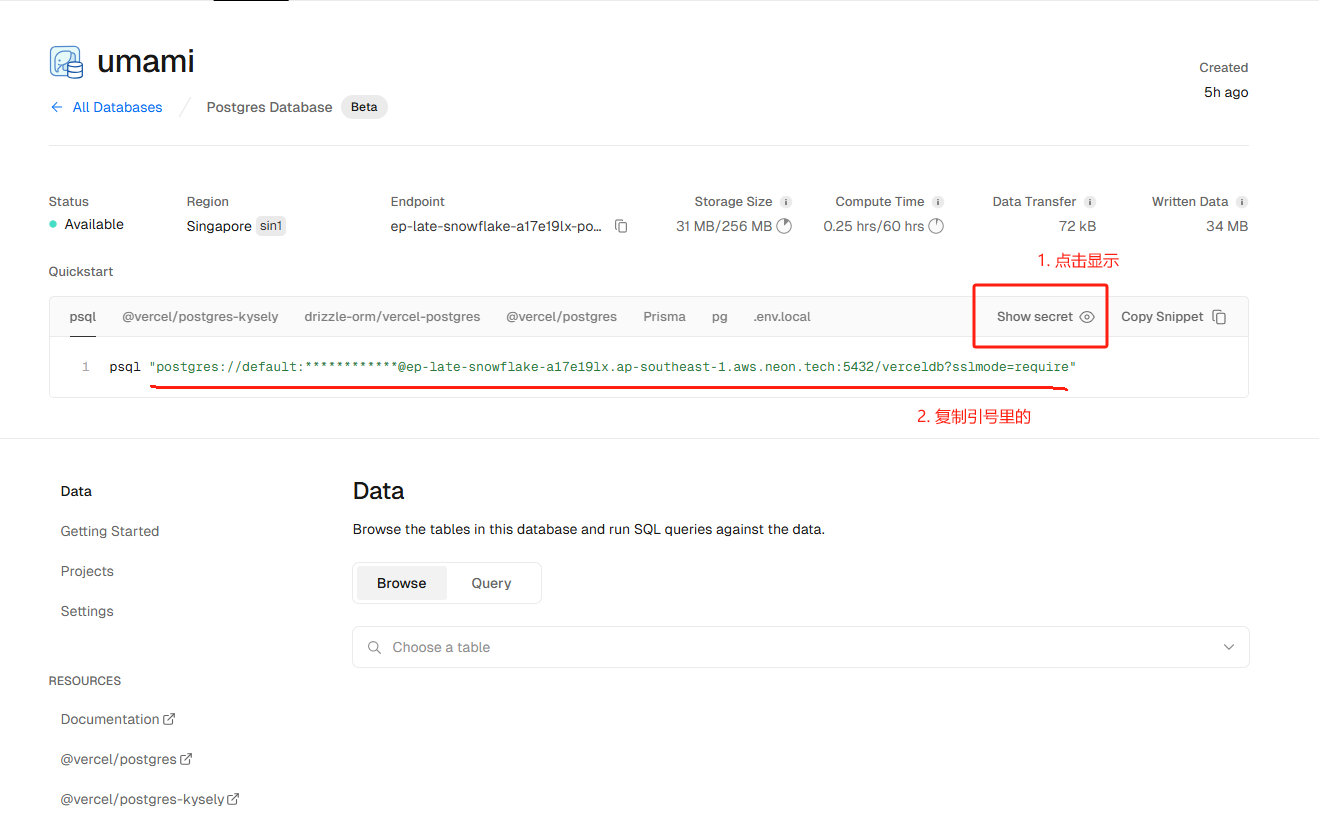
Task: Open the Documentation resource link
Action: click(118, 719)
